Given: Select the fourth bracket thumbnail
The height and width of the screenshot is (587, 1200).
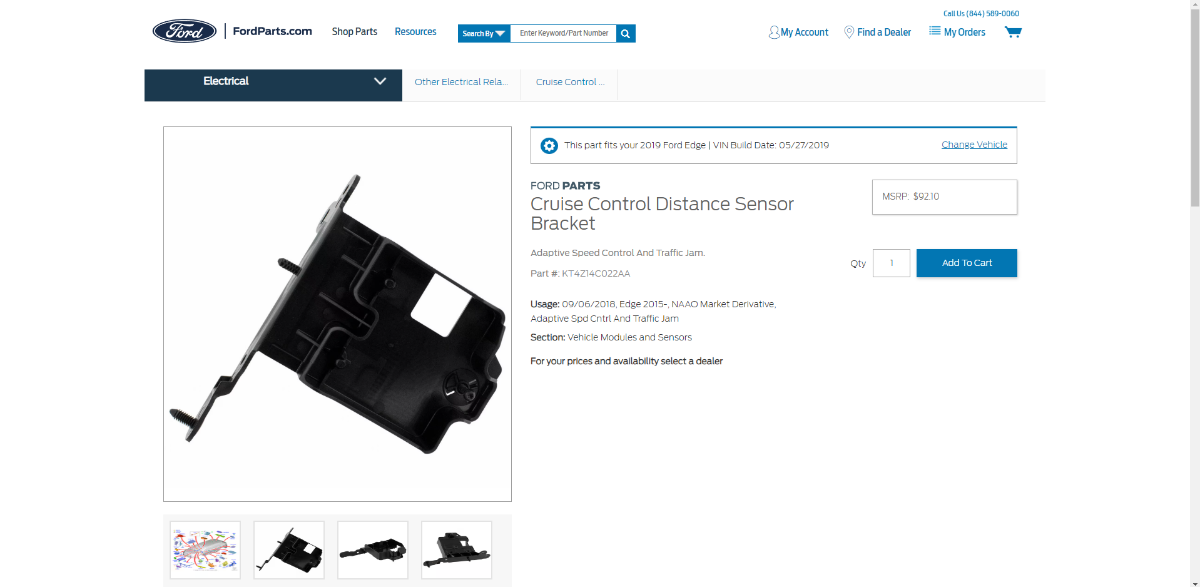Looking at the screenshot, I should (x=456, y=550).
